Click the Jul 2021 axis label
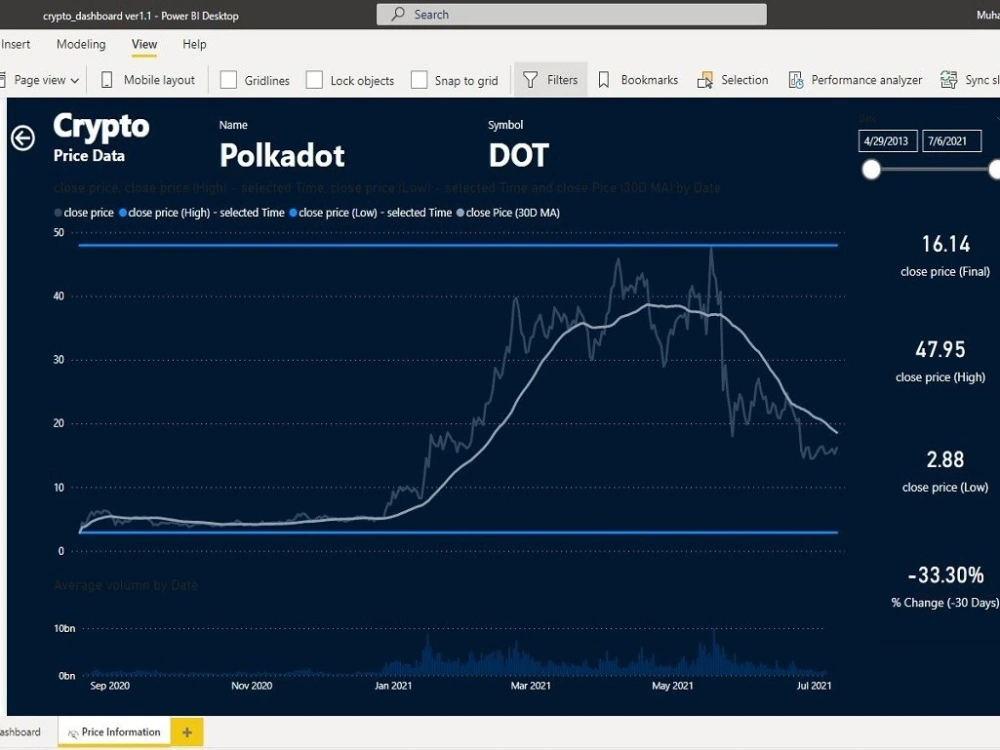This screenshot has height=750, width=1000. [x=814, y=686]
